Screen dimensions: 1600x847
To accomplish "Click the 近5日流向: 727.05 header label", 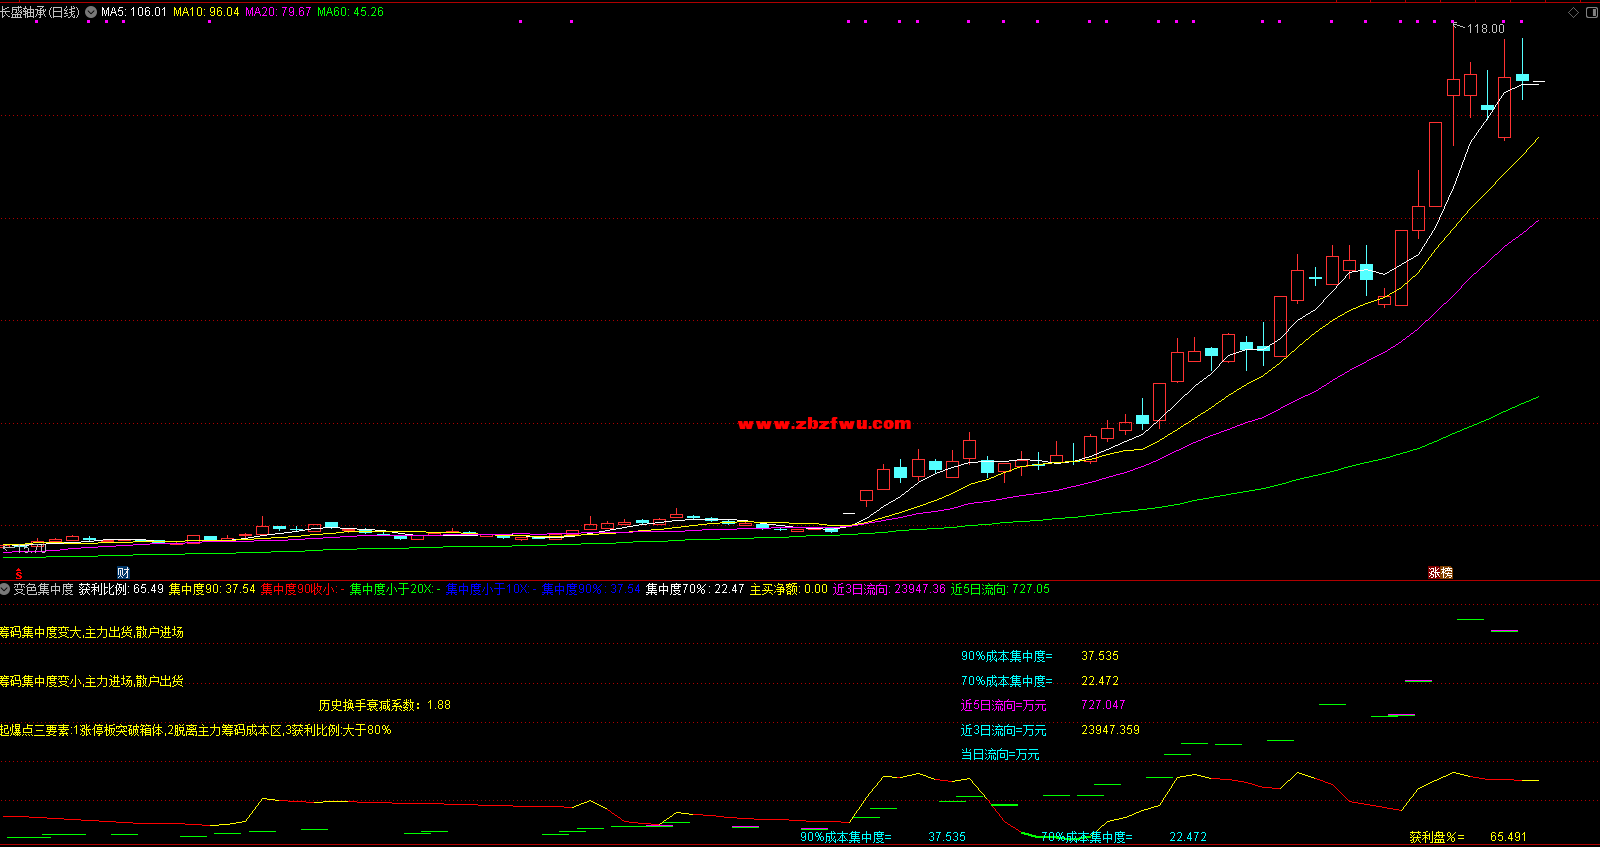I will point(1000,589).
